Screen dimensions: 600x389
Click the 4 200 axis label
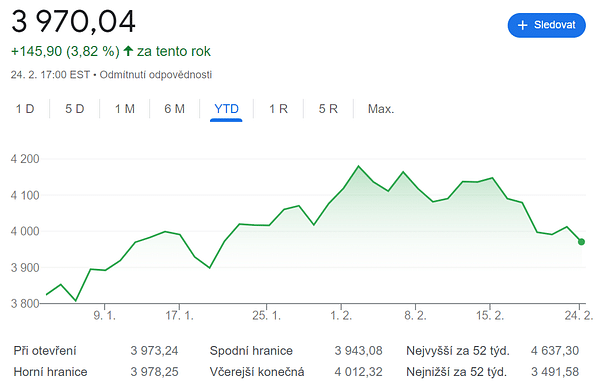[x=25, y=159]
